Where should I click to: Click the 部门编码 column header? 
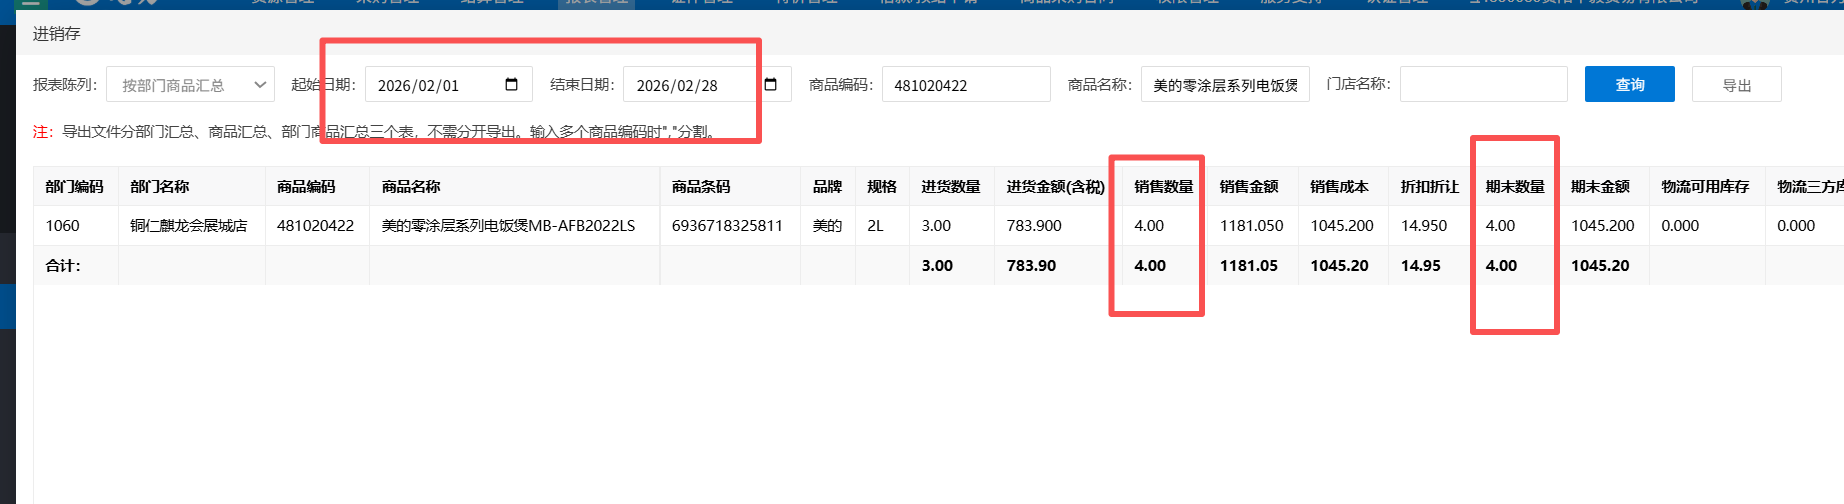(75, 187)
